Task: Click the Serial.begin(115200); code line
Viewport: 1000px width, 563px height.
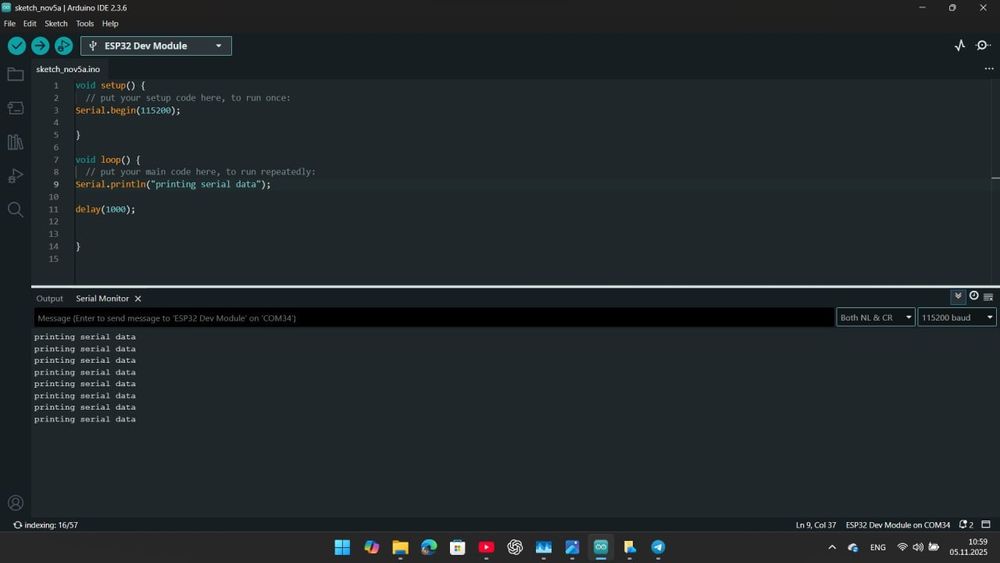Action: (128, 110)
